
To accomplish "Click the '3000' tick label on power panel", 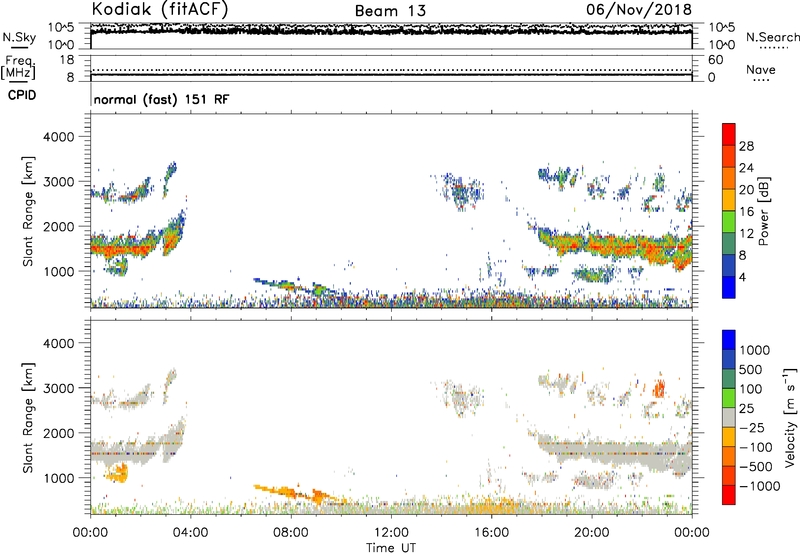I will click(59, 182).
